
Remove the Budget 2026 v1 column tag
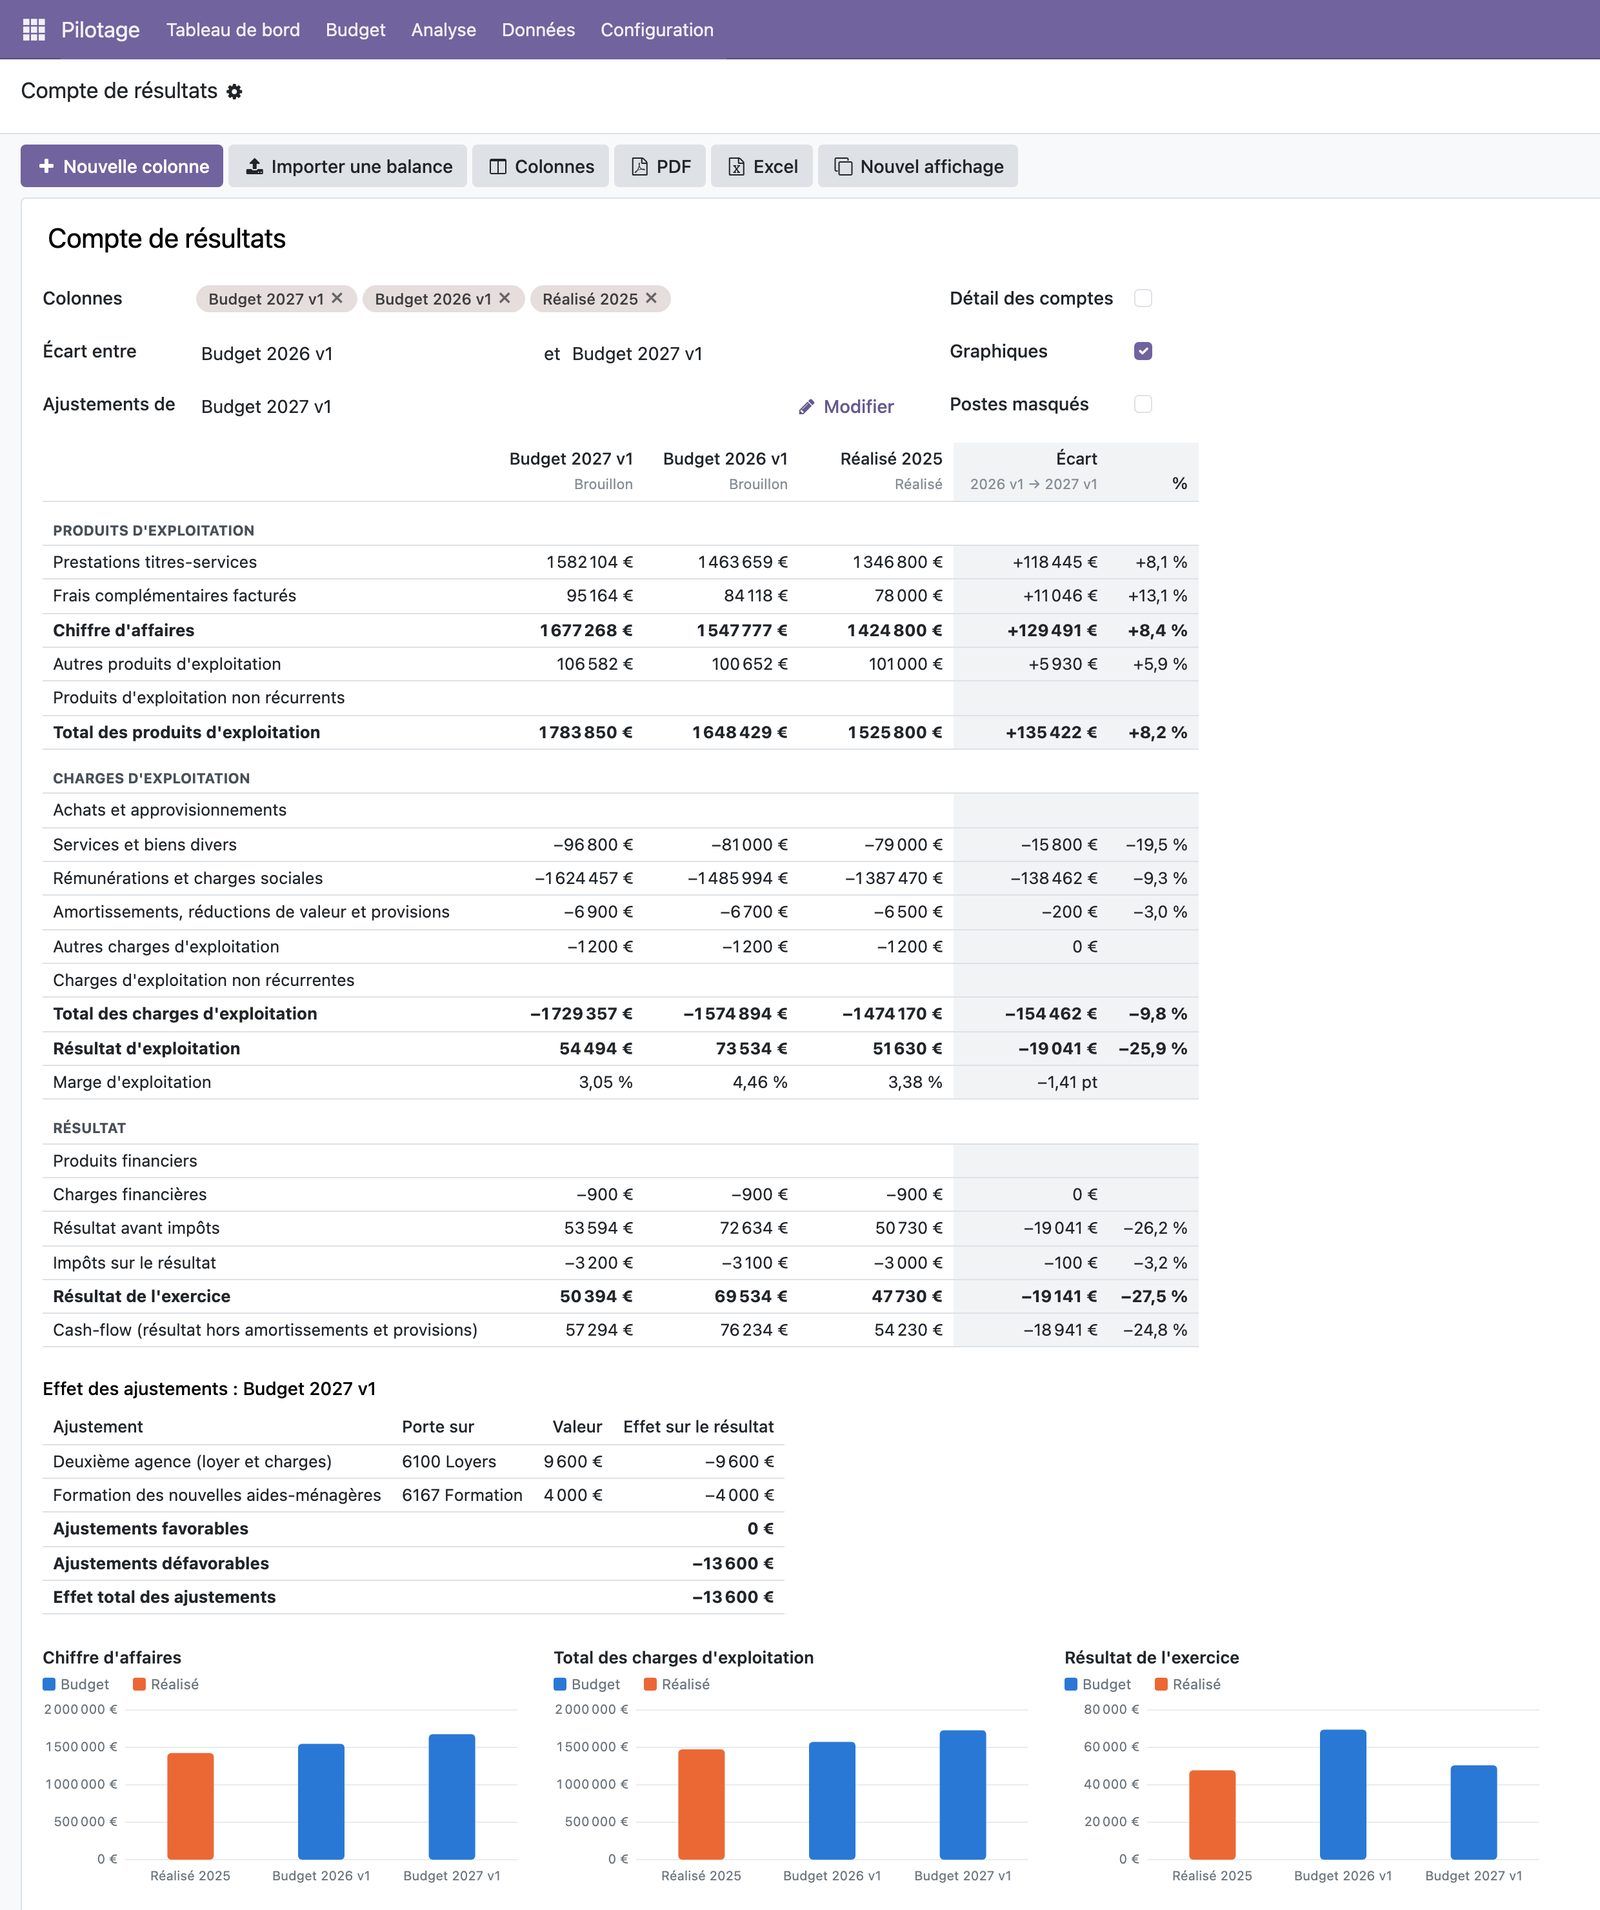coord(505,298)
